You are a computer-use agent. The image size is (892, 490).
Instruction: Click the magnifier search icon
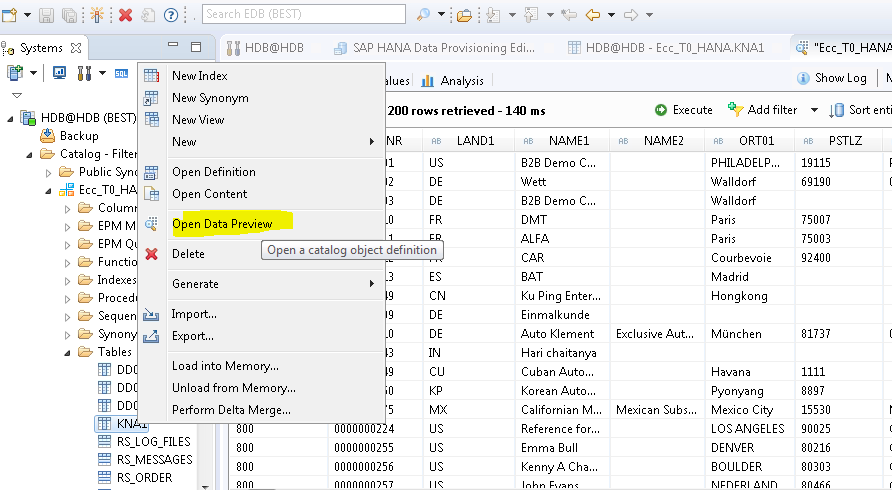tap(423, 15)
